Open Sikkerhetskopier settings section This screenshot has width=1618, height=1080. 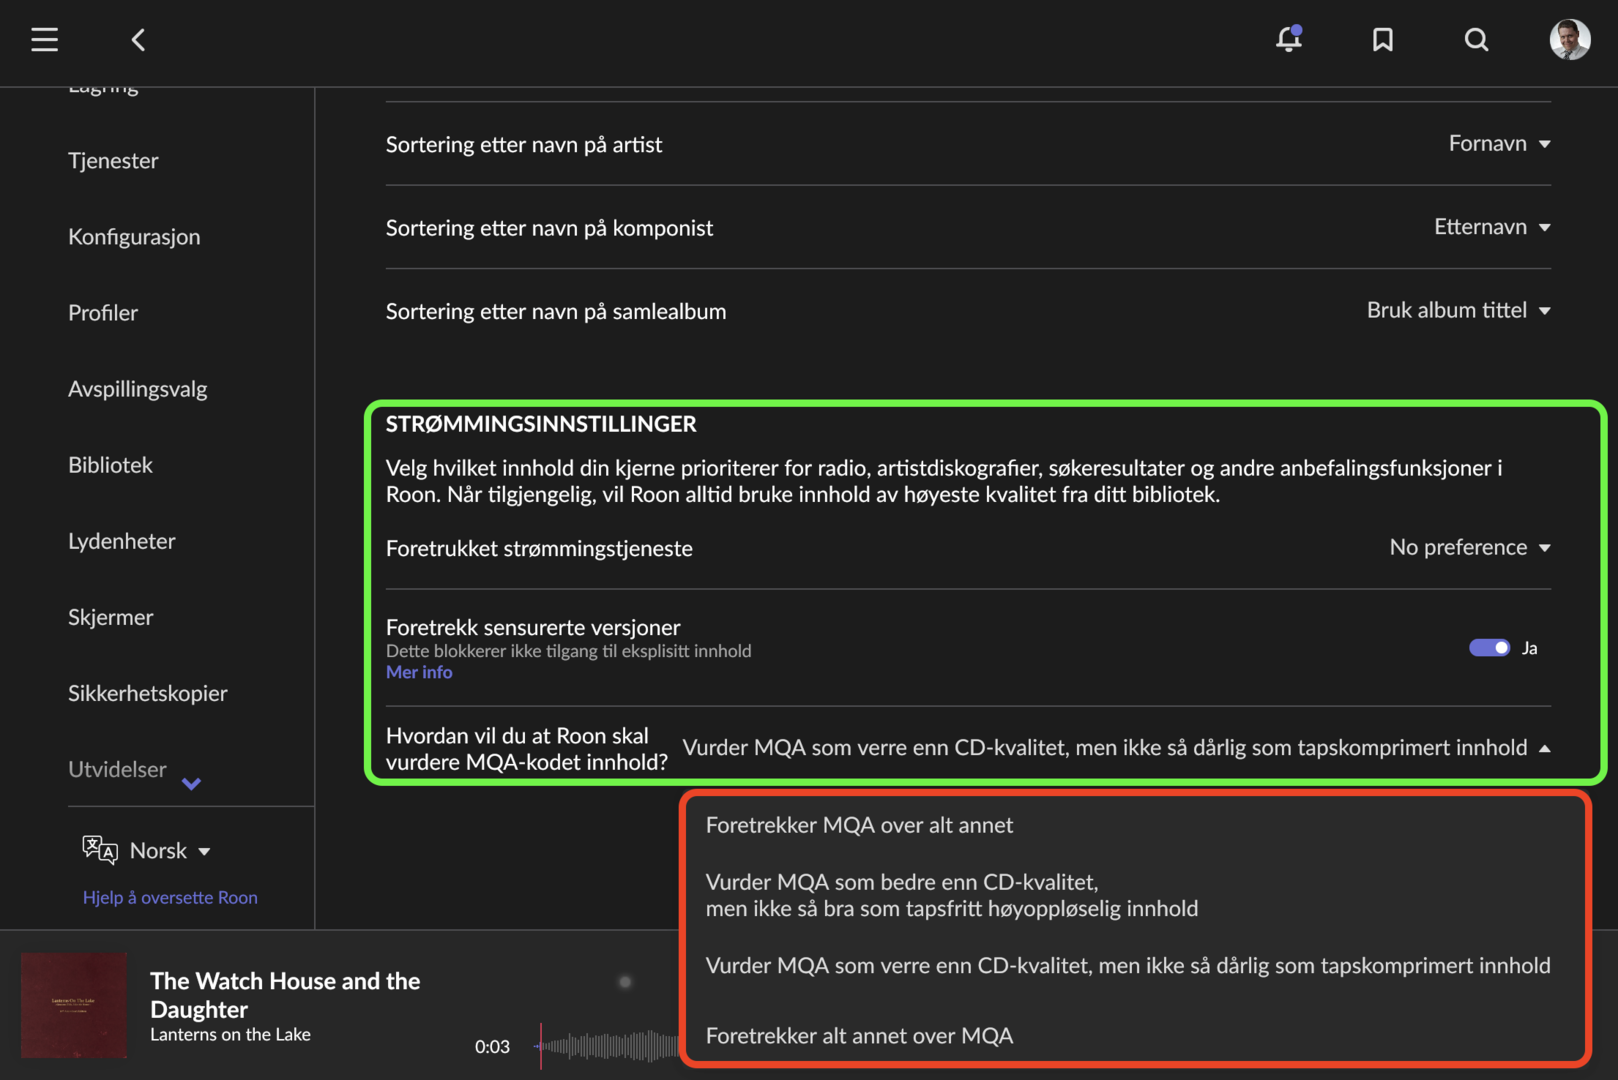point(148,692)
